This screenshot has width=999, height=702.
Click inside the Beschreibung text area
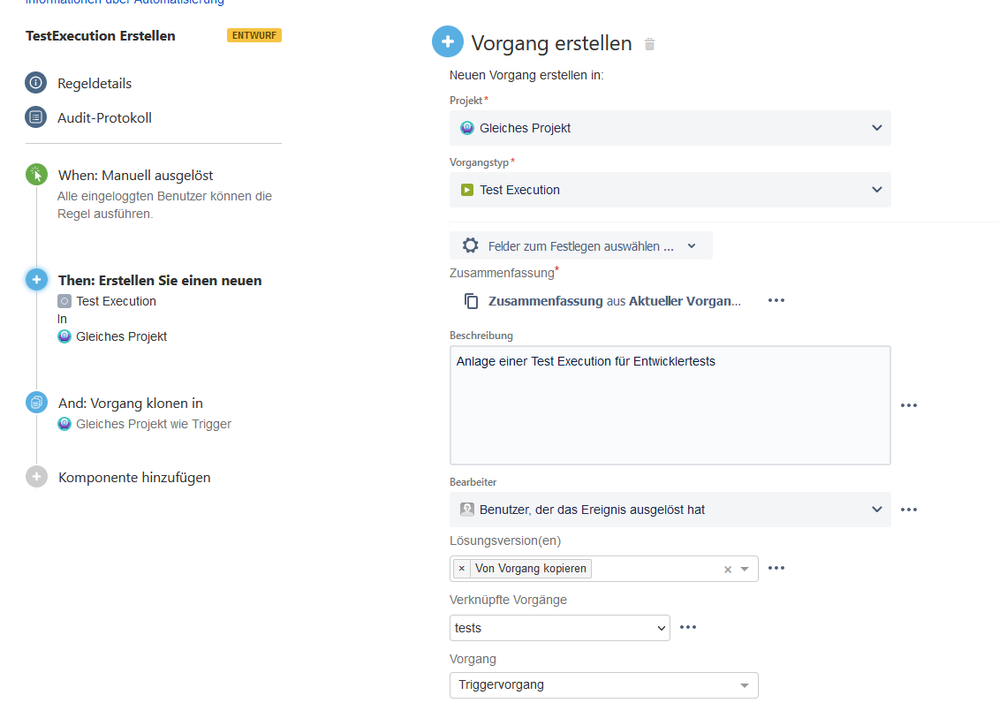pos(670,405)
